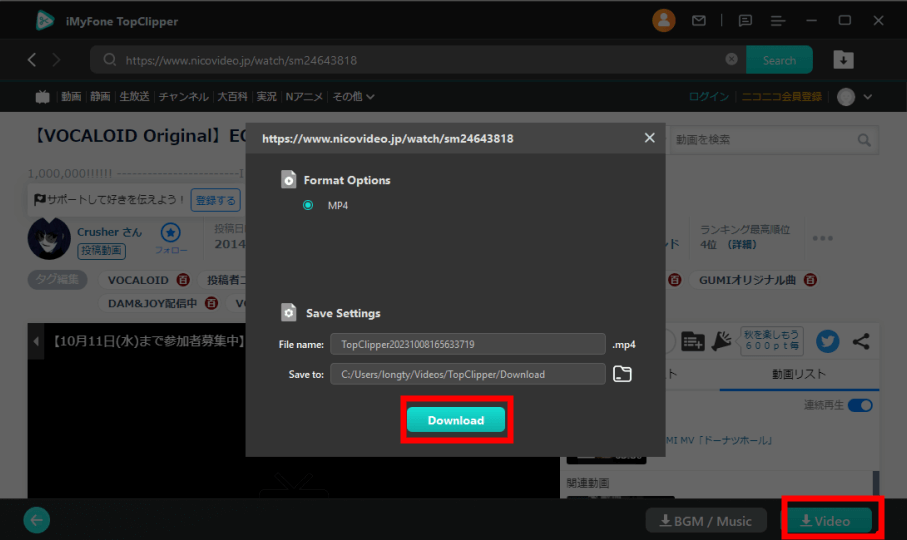Click the タグ編集 button

57,279
